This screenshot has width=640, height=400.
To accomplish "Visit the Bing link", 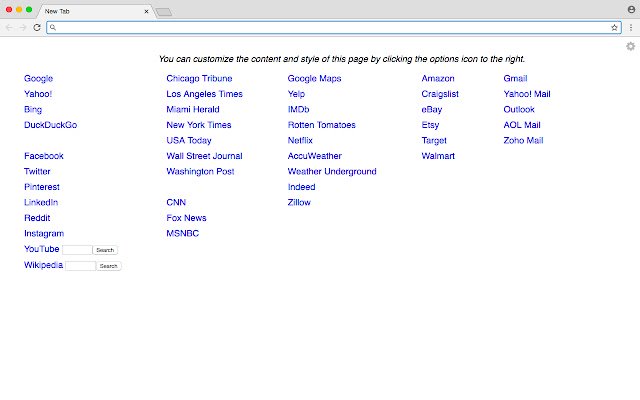I will [x=33, y=109].
